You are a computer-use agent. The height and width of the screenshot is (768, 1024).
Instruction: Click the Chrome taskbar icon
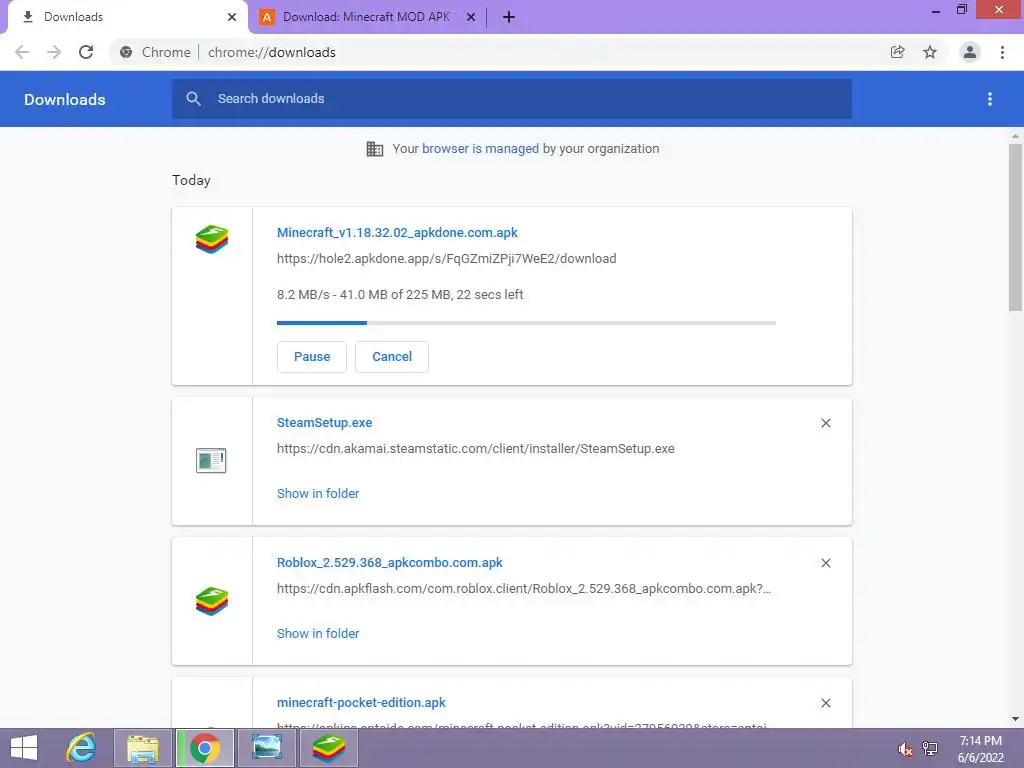coord(205,748)
